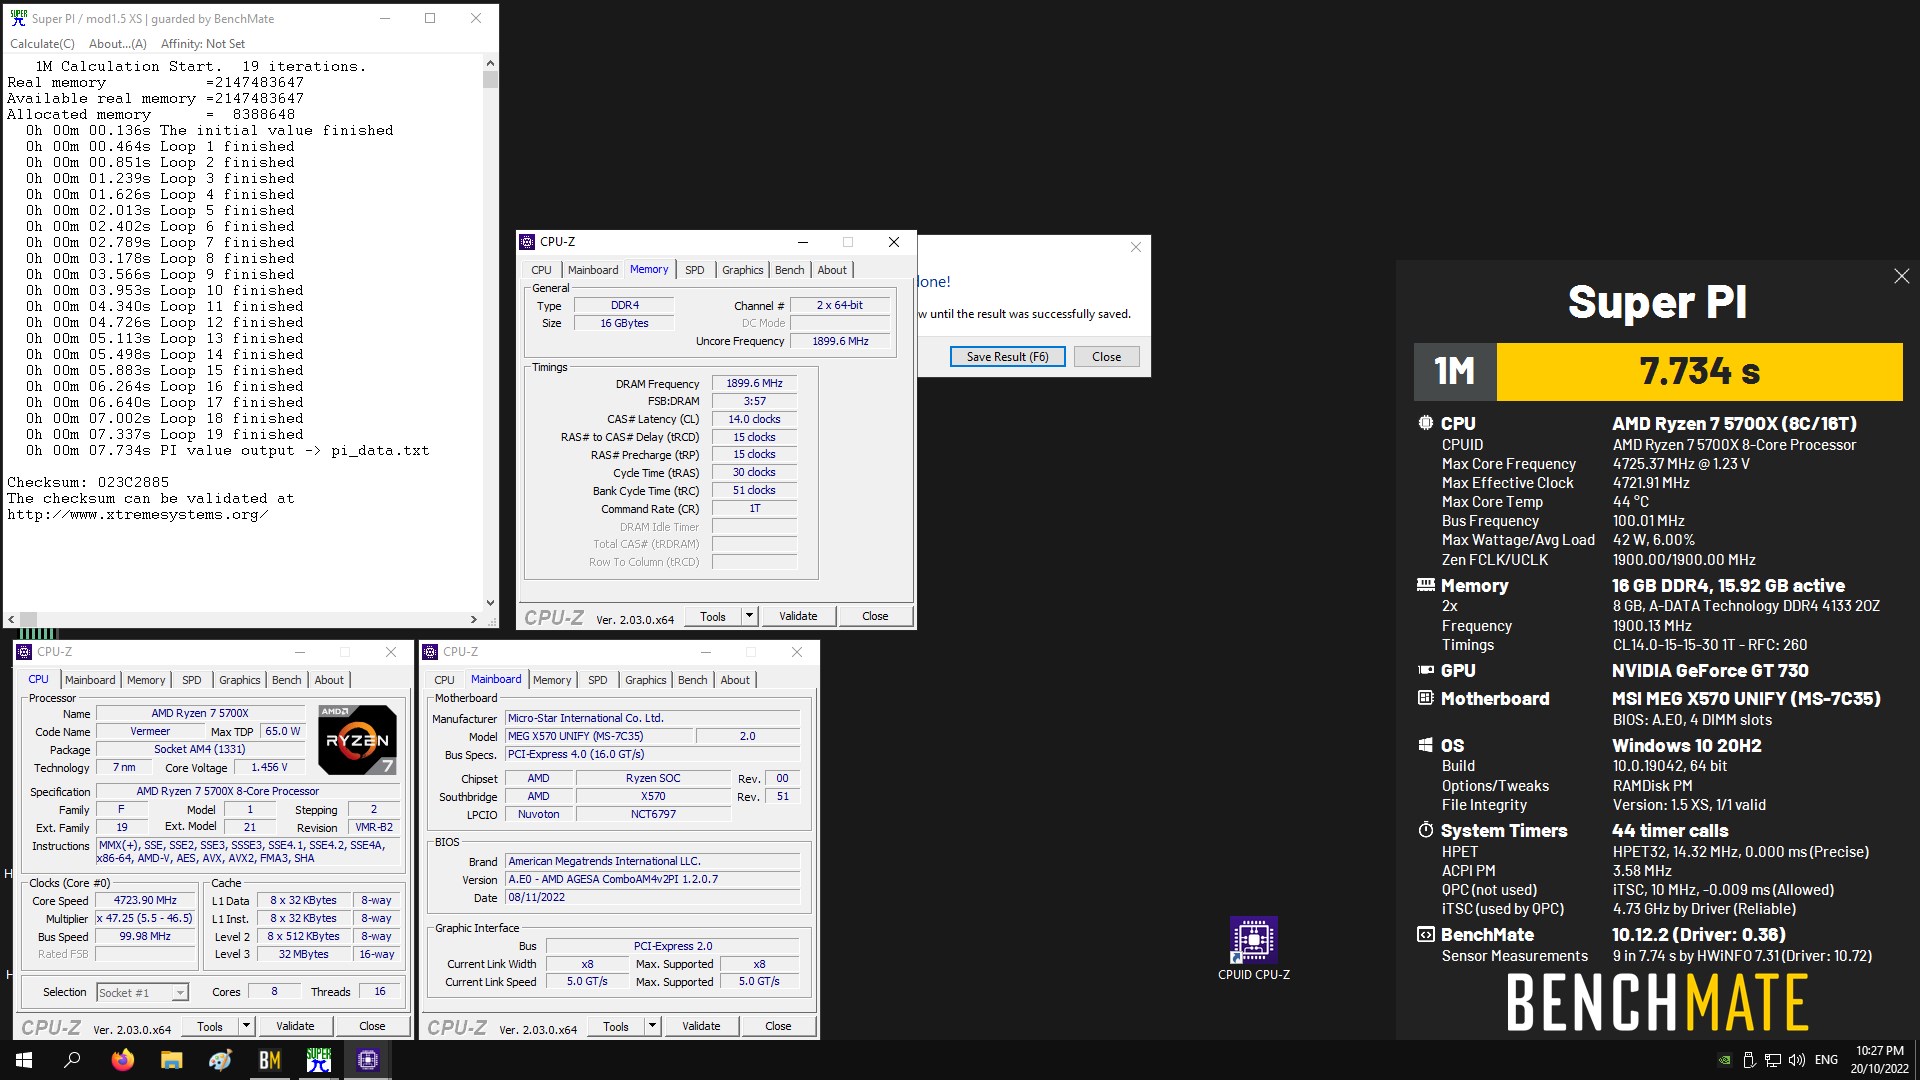The width and height of the screenshot is (1920, 1080).
Task: Click Windows 10 20H2 OS entry
Action: (1687, 745)
